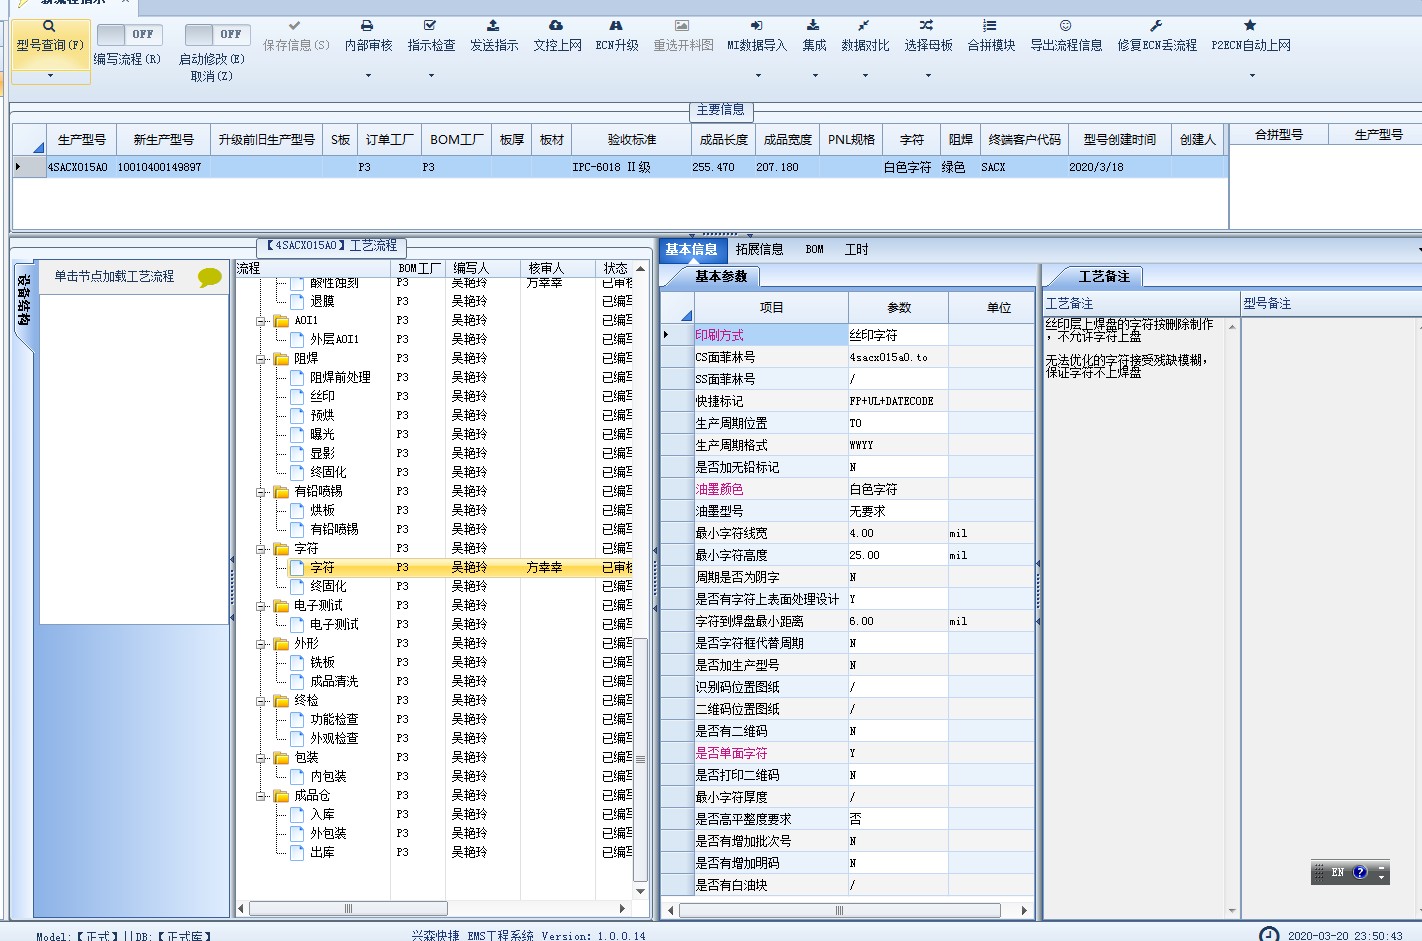Click 单击节点加载工艺流程 header

click(x=114, y=277)
